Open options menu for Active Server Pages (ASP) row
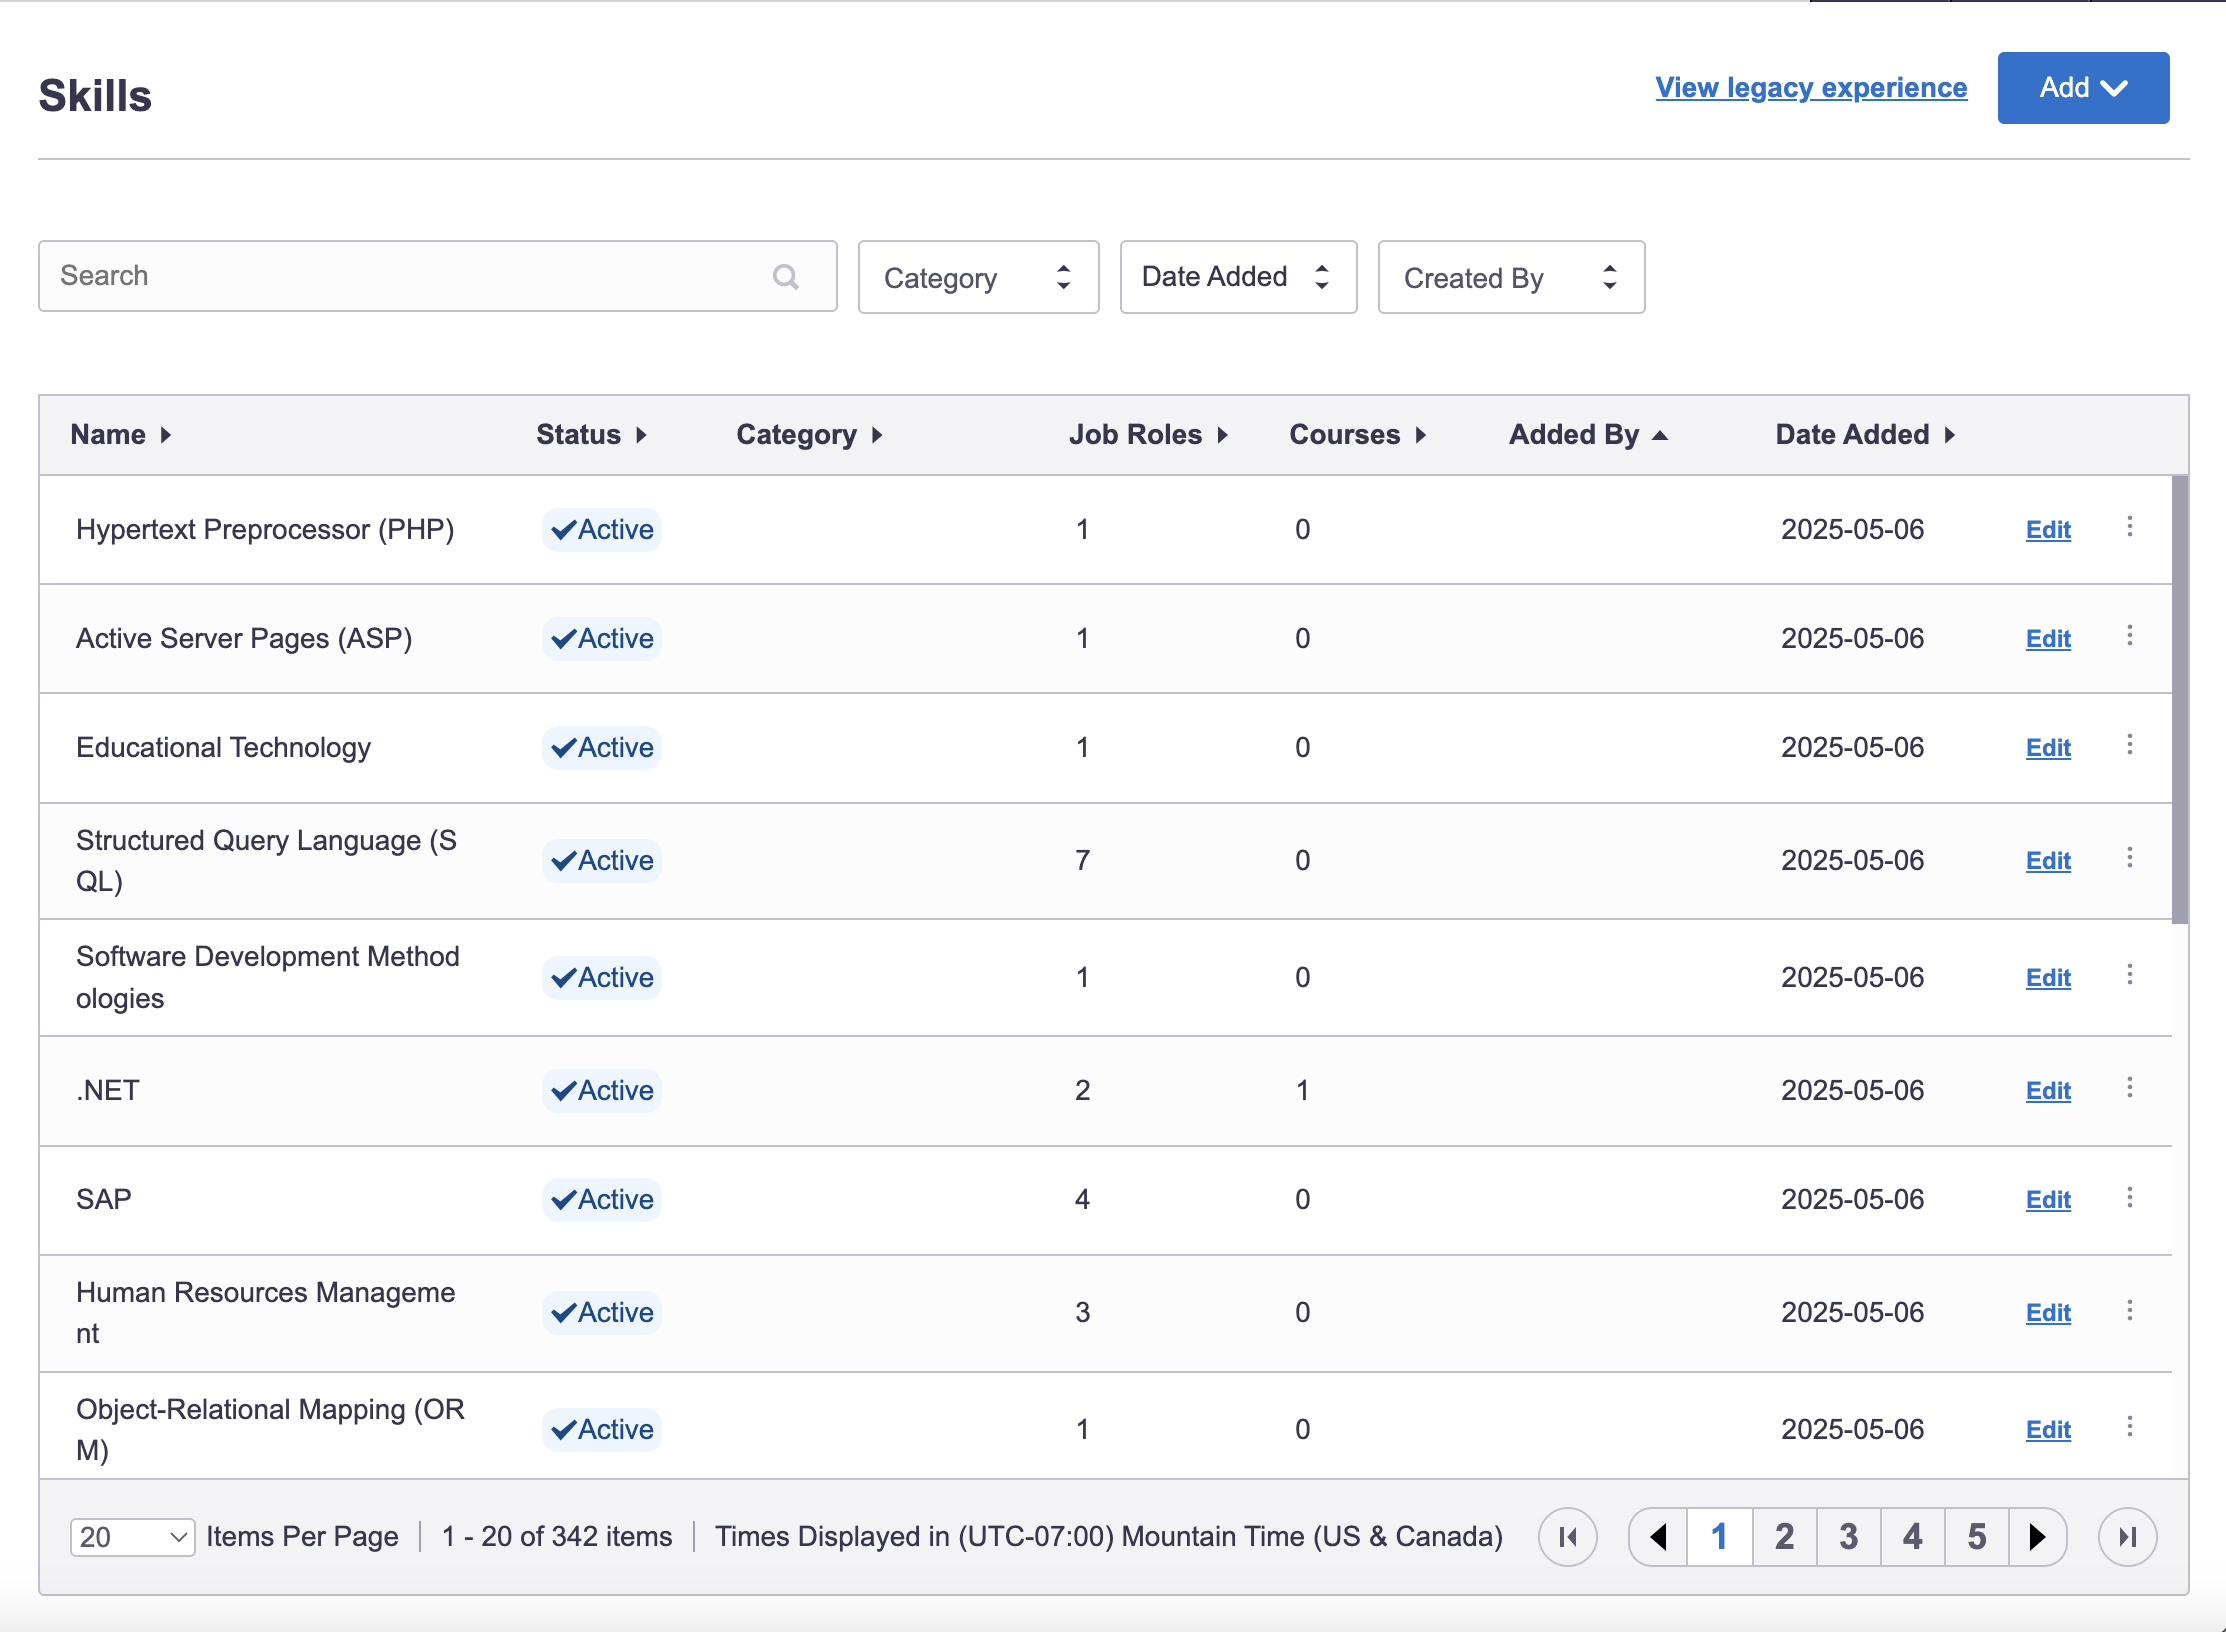 [x=2130, y=636]
